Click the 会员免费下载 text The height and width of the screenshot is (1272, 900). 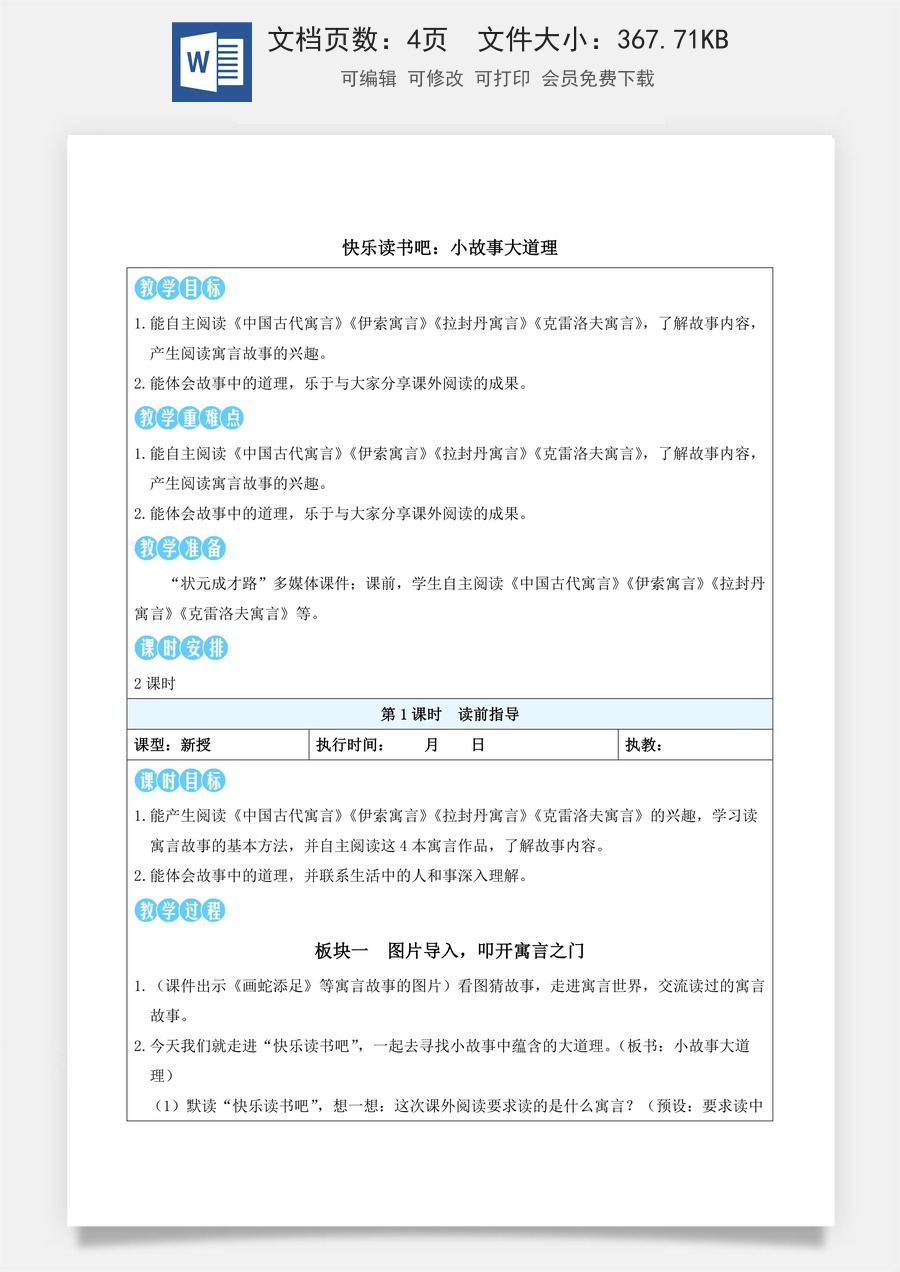pos(598,79)
